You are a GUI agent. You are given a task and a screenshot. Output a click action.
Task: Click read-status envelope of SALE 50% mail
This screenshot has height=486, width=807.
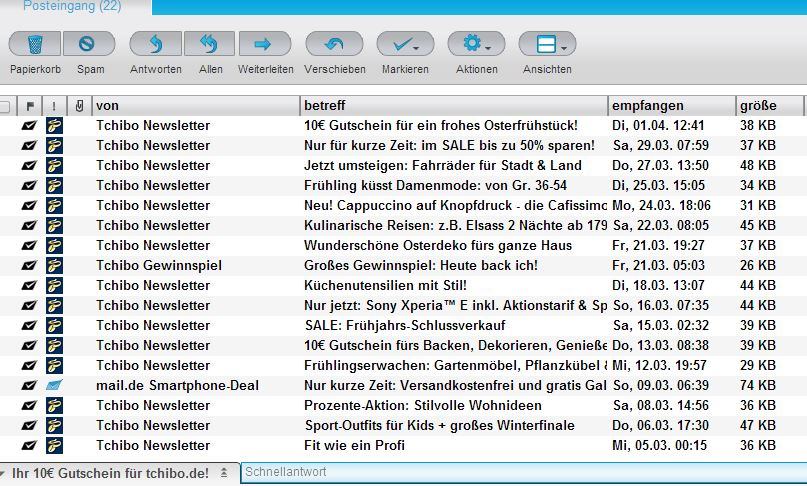click(x=29, y=146)
